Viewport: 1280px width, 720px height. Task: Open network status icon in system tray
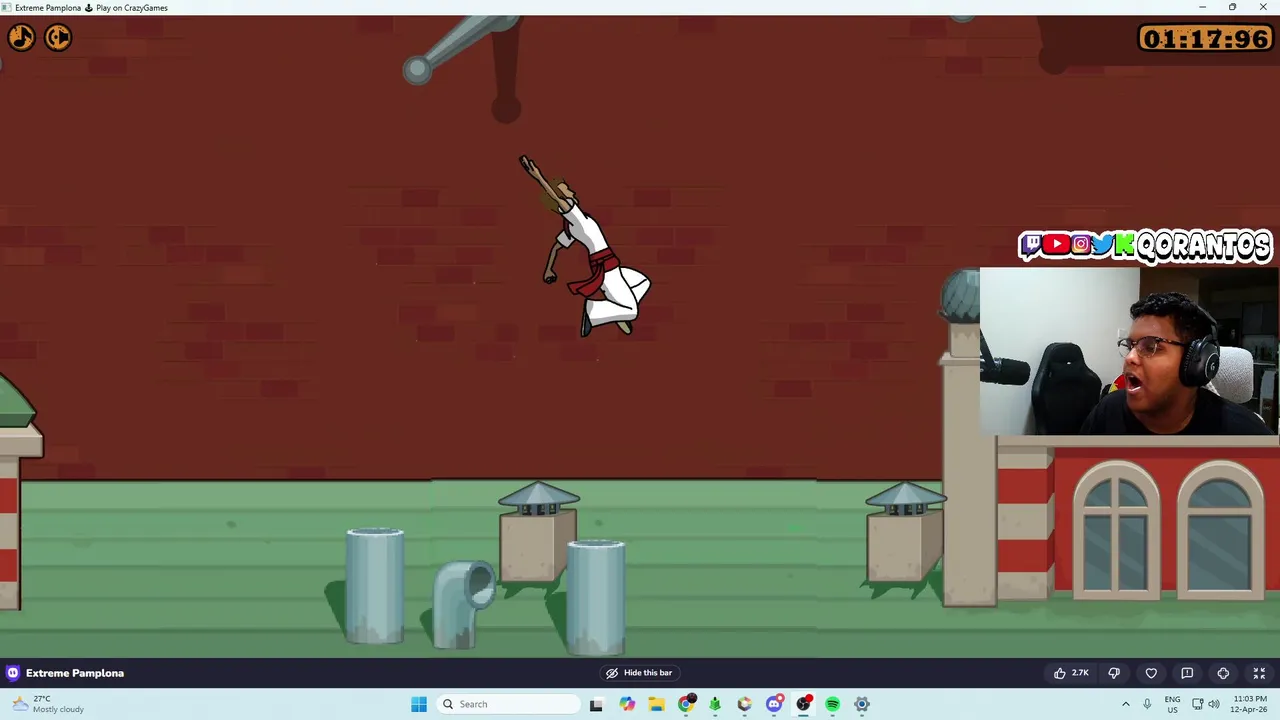pyautogui.click(x=1197, y=704)
